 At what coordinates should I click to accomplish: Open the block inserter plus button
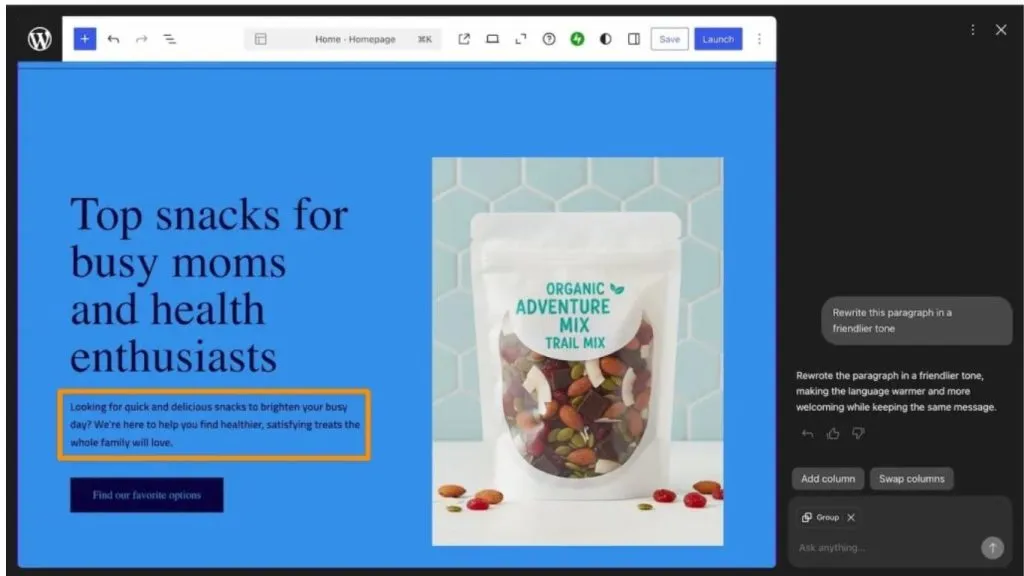tap(85, 39)
